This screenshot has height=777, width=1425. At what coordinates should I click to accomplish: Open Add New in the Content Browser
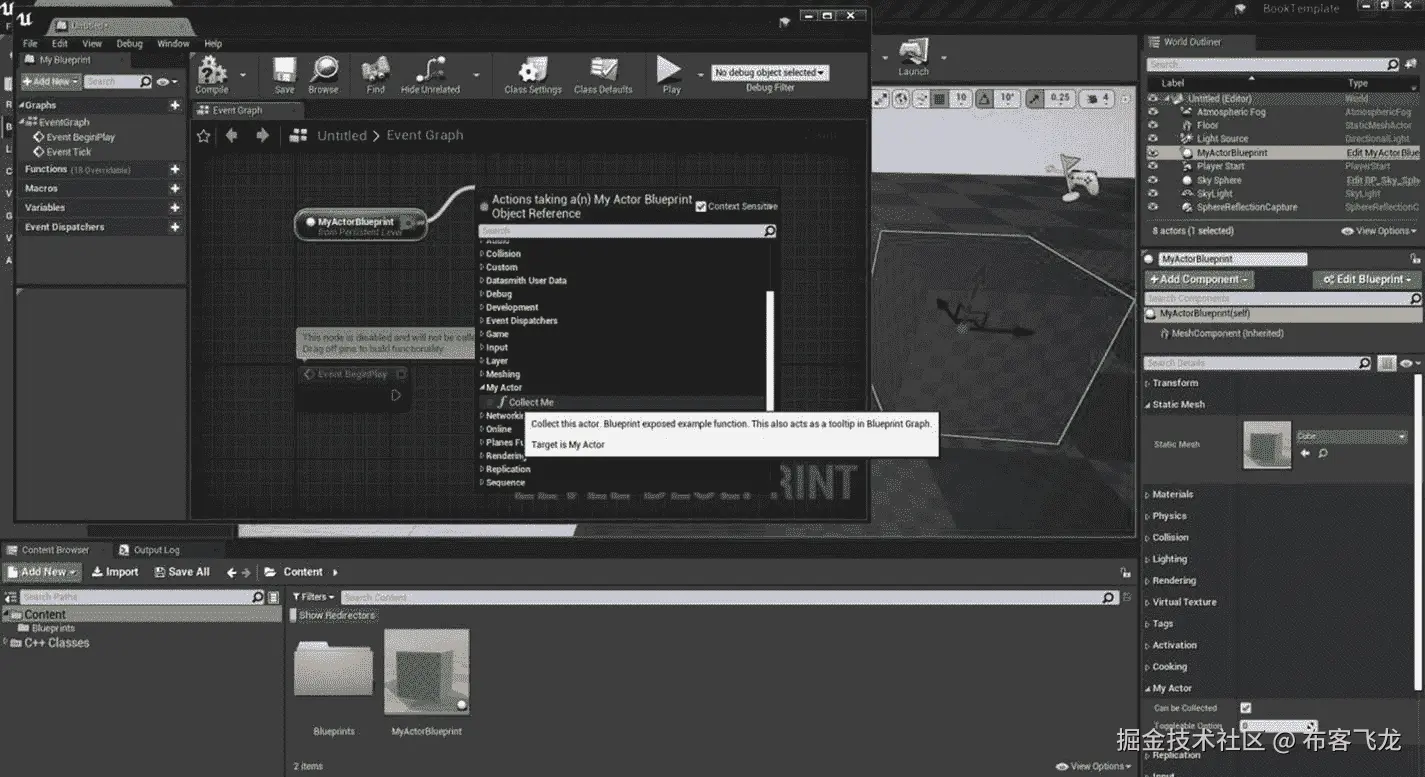(x=41, y=572)
